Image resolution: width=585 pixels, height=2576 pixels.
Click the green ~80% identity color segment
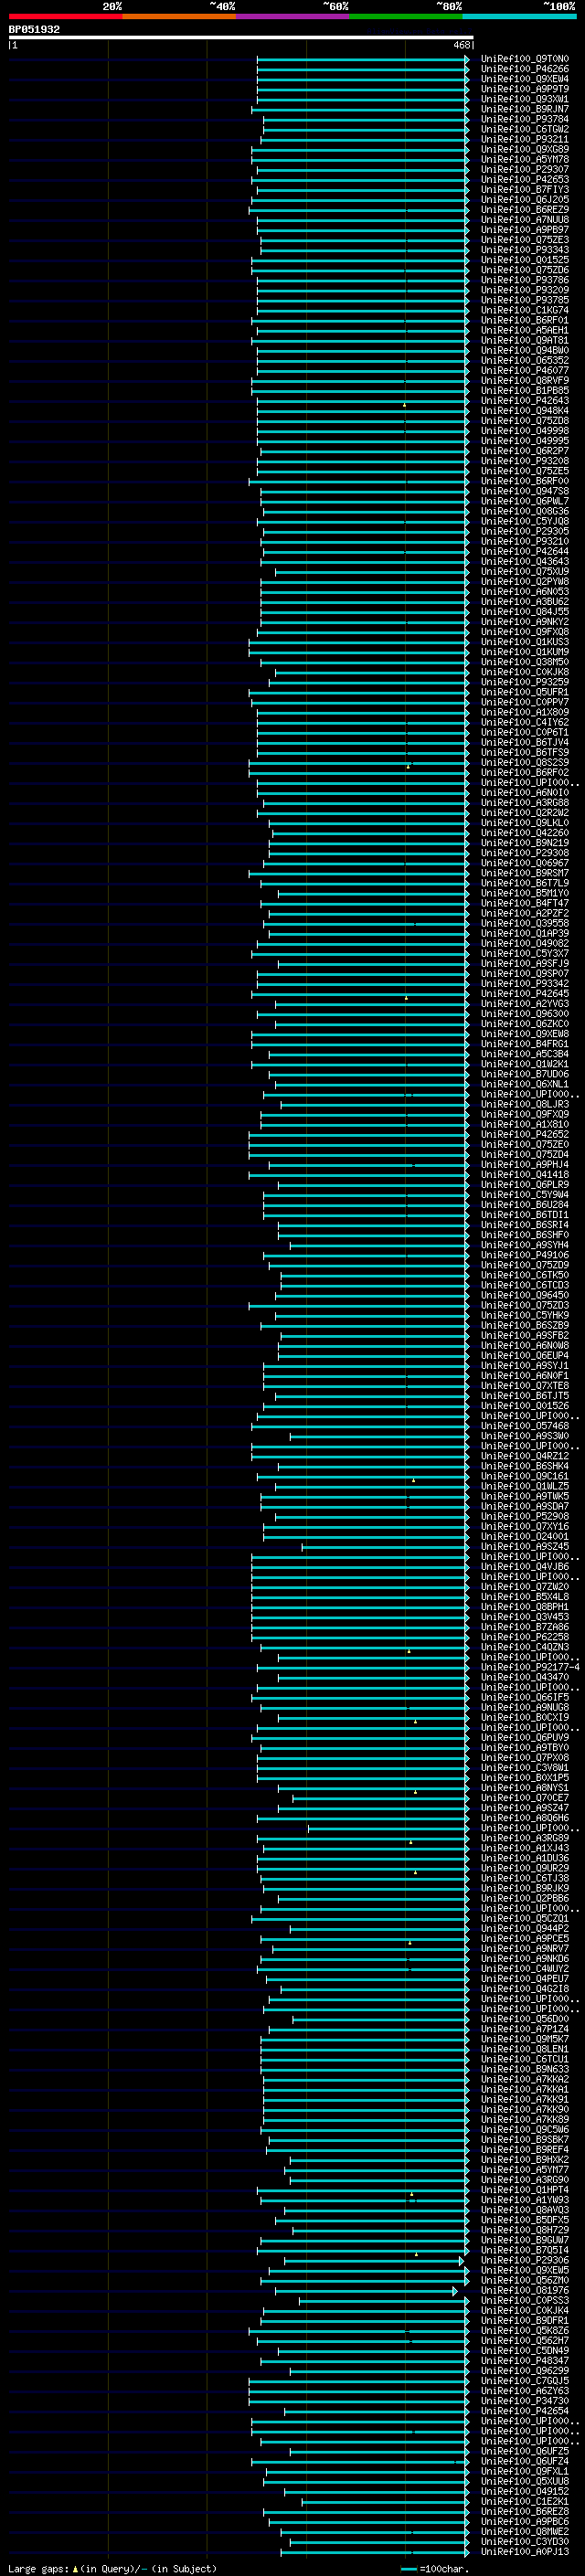click(406, 16)
